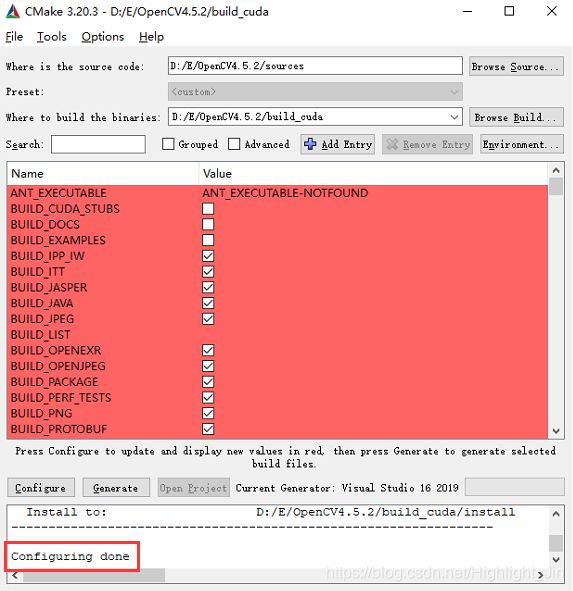
Task: Click the Configure button
Action: point(41,488)
